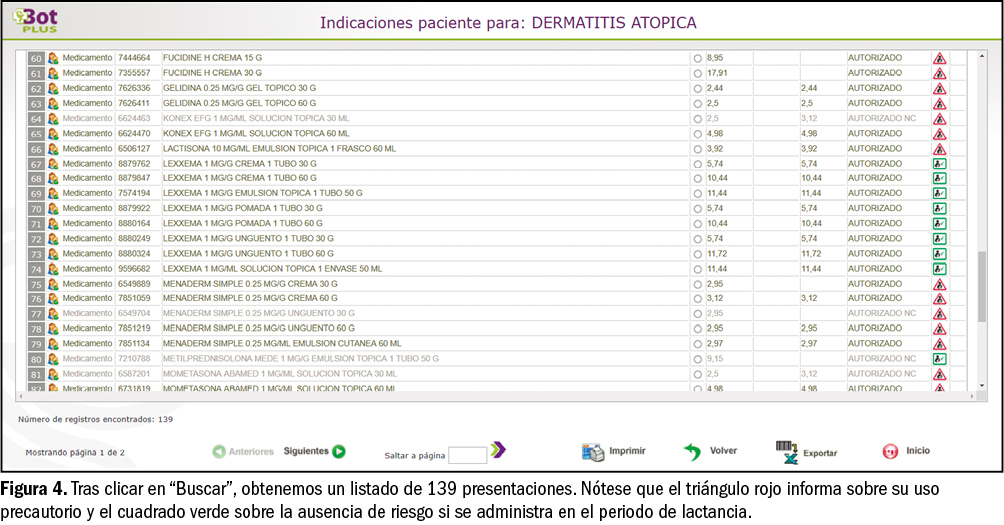Click the green Volver back arrow icon

[x=692, y=452]
